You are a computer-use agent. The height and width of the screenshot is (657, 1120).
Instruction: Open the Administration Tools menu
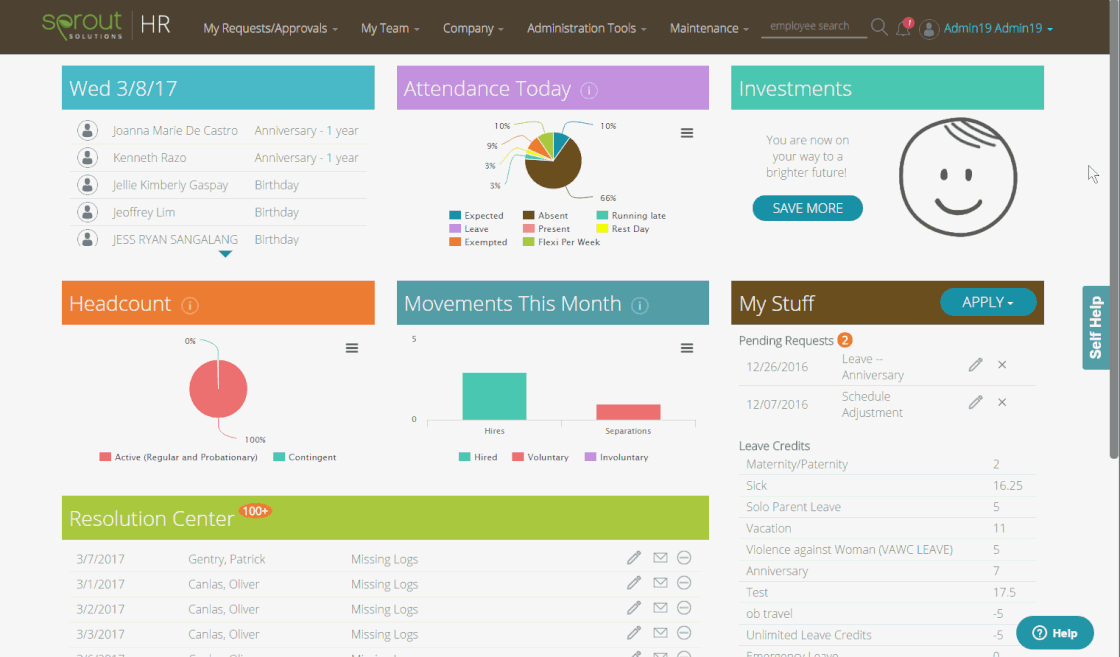coord(585,27)
